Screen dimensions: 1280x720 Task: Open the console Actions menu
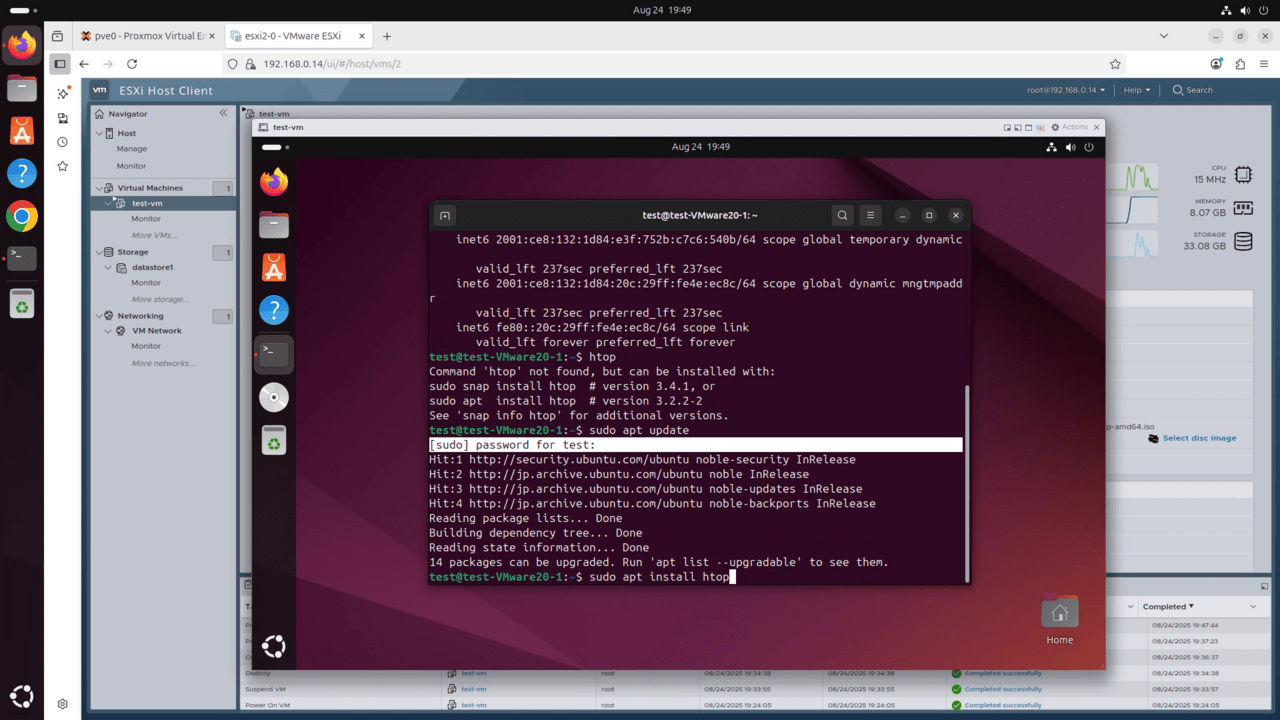pos(1069,127)
